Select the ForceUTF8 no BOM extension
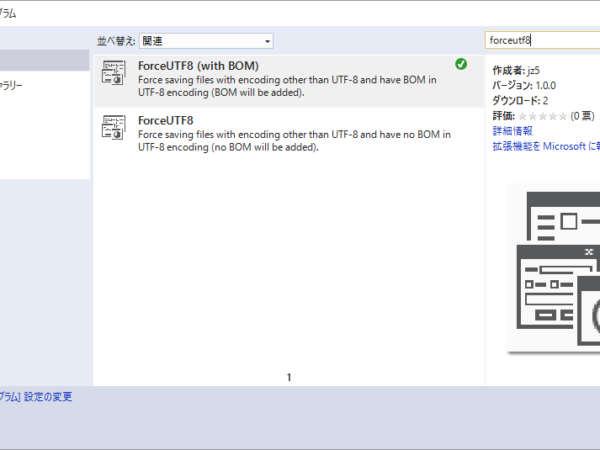 click(289, 134)
